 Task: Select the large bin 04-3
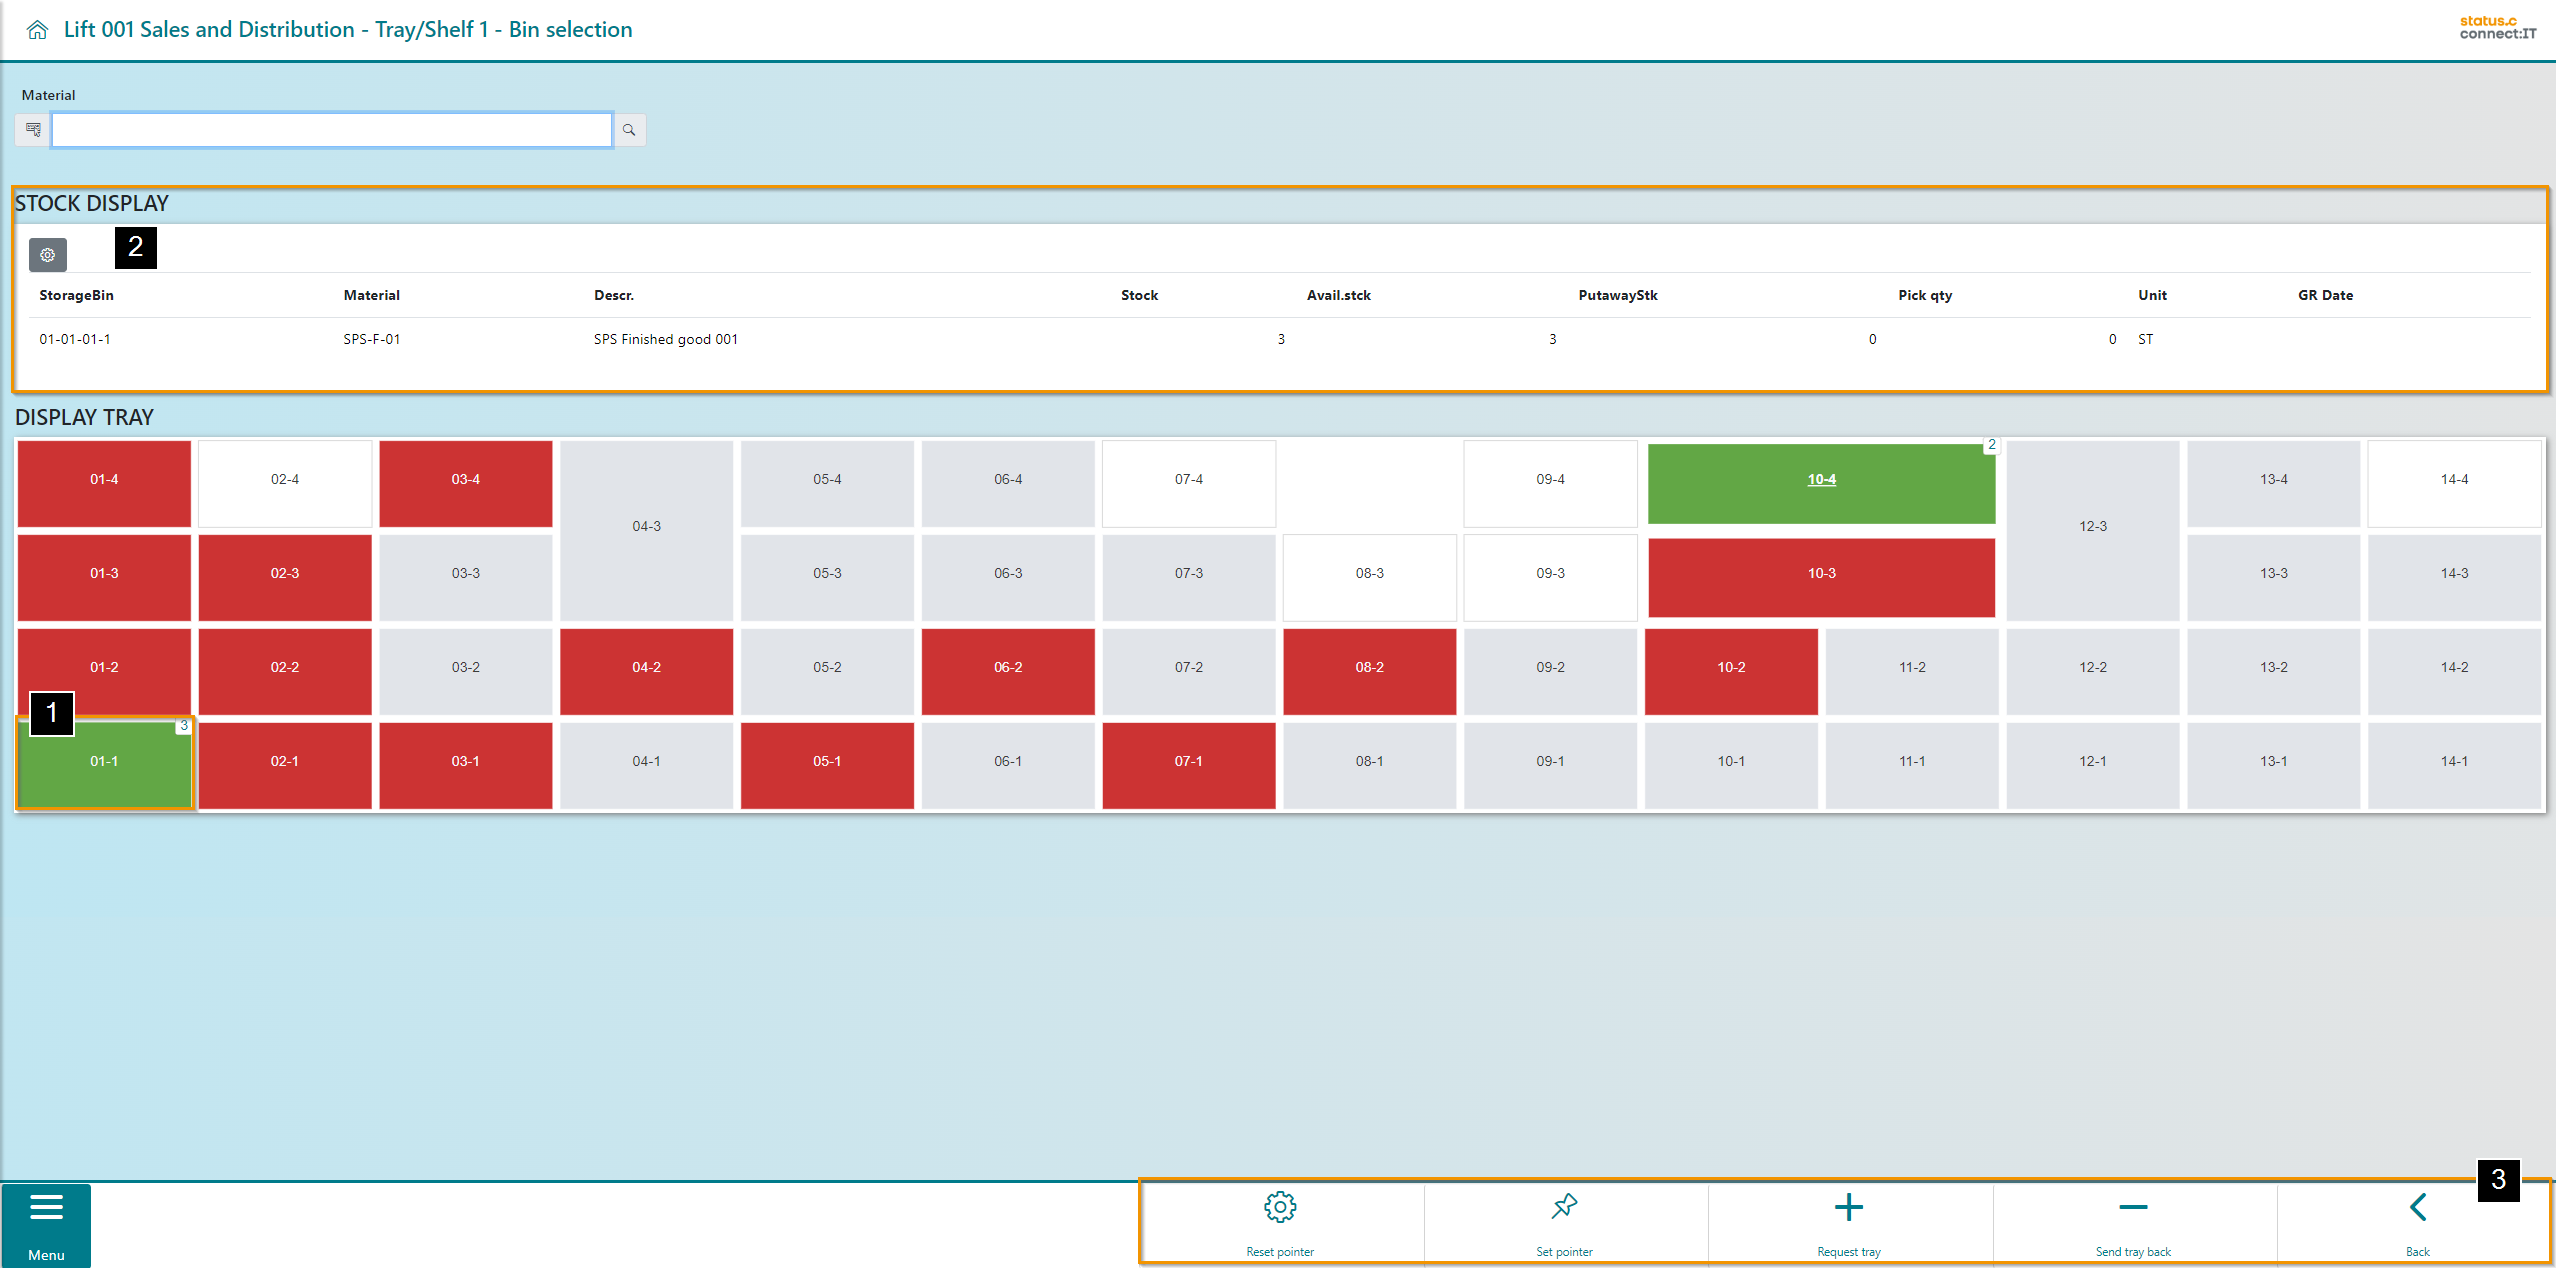pyautogui.click(x=646, y=527)
